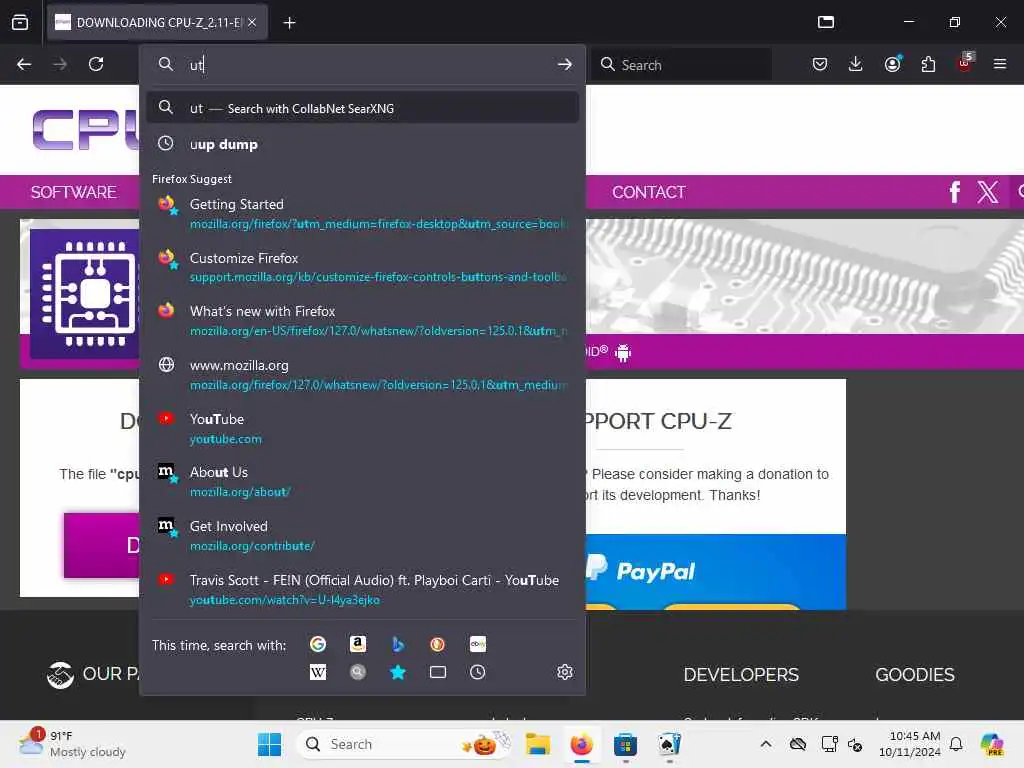Click the PayPal donation banner
The width and height of the screenshot is (1024, 768).
pos(716,572)
